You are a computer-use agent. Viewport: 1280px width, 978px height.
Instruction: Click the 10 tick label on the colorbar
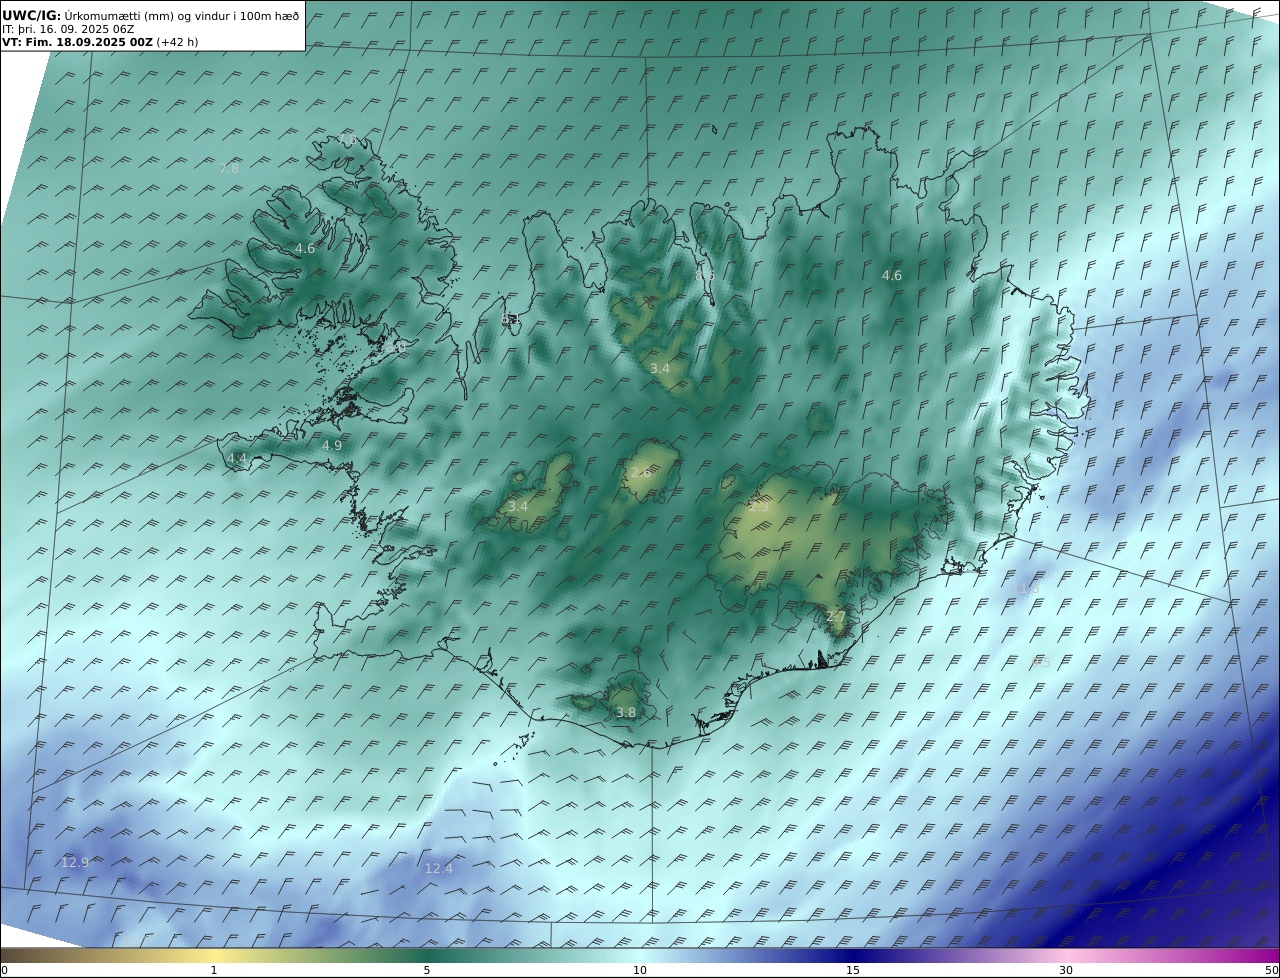(640, 970)
